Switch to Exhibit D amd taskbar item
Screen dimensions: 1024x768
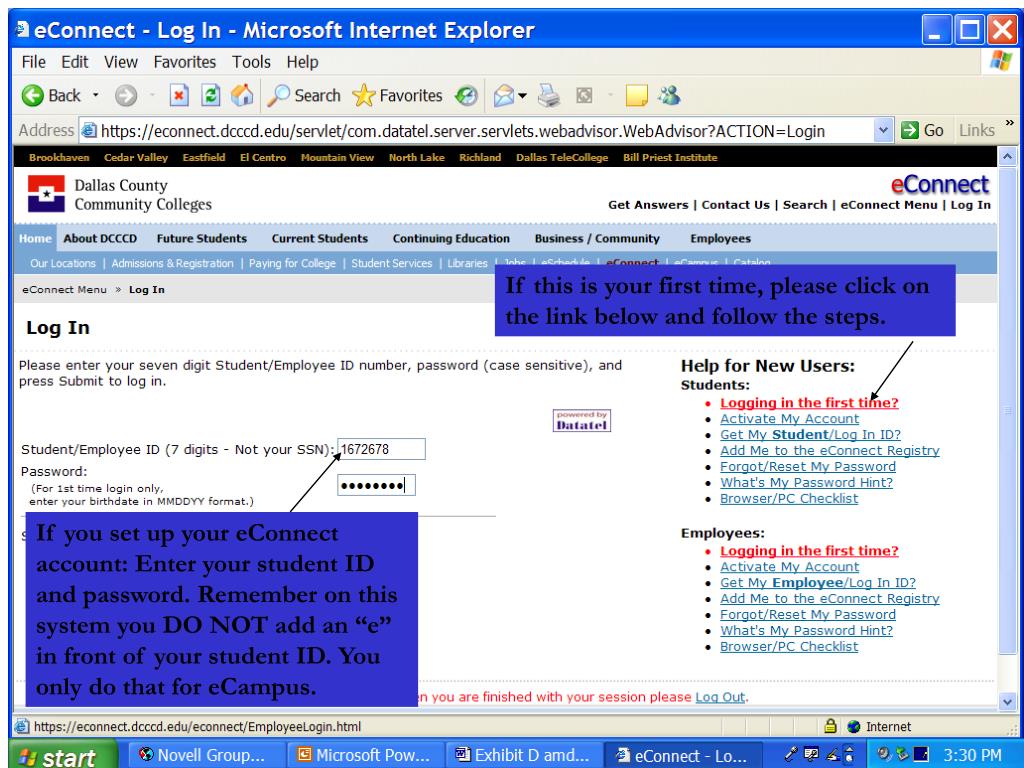tap(522, 756)
